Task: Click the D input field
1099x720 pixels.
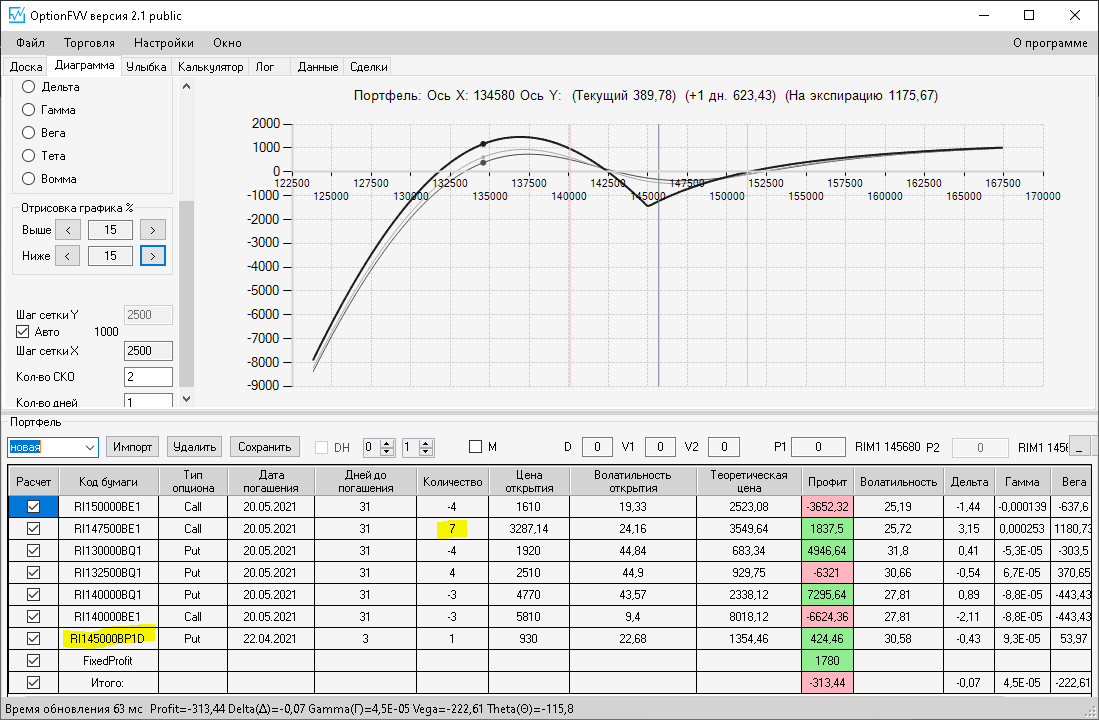Action: 597,447
